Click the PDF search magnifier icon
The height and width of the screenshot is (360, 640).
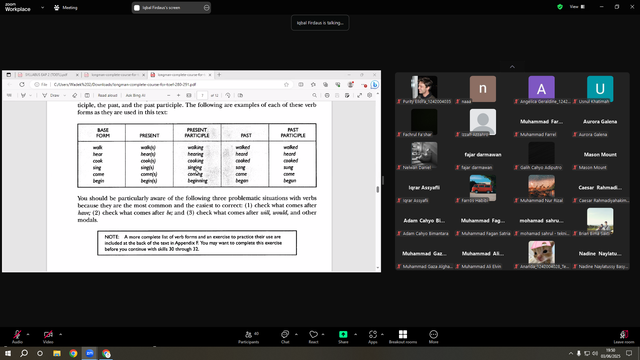[314, 96]
